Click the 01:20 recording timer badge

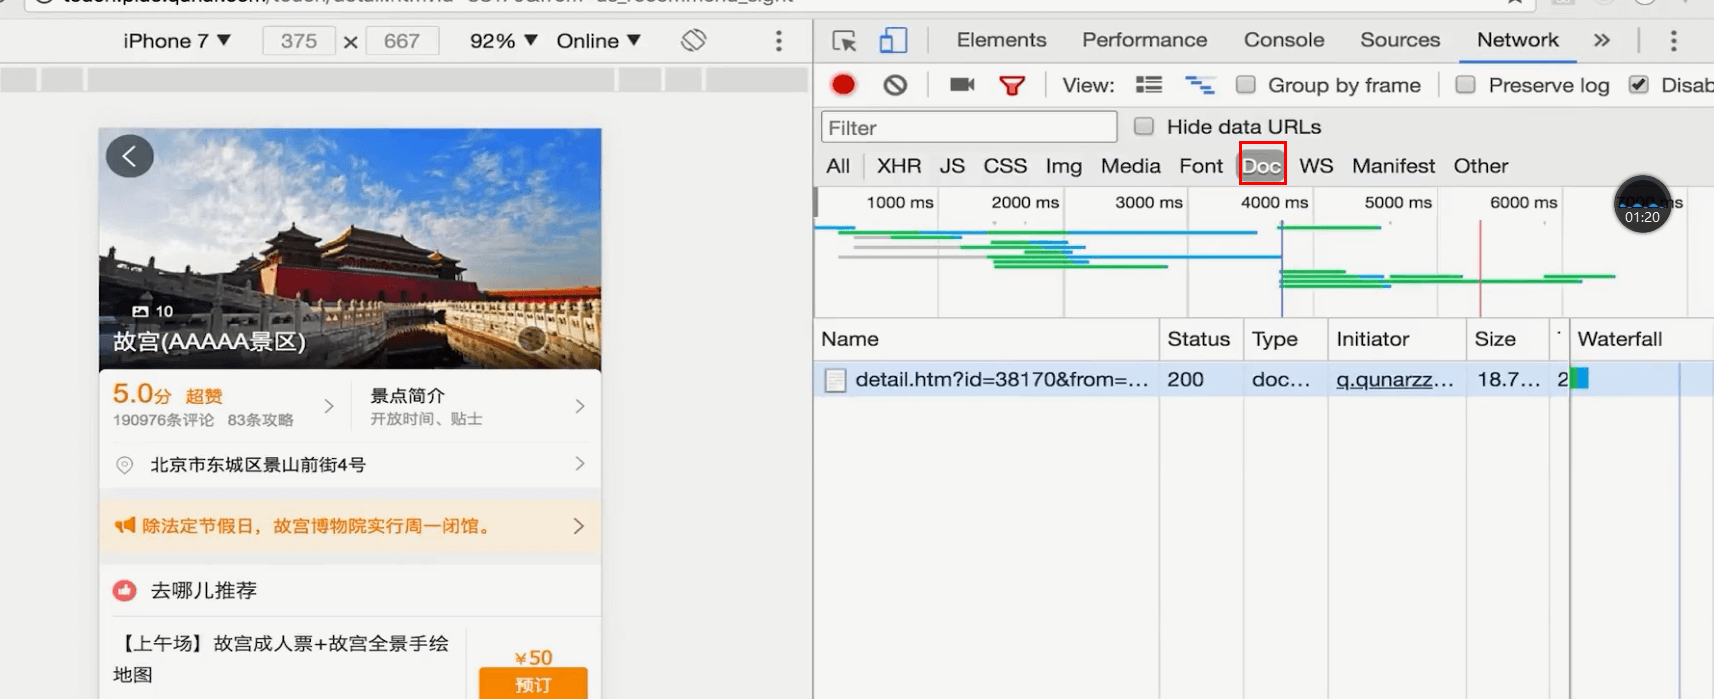pyautogui.click(x=1642, y=204)
